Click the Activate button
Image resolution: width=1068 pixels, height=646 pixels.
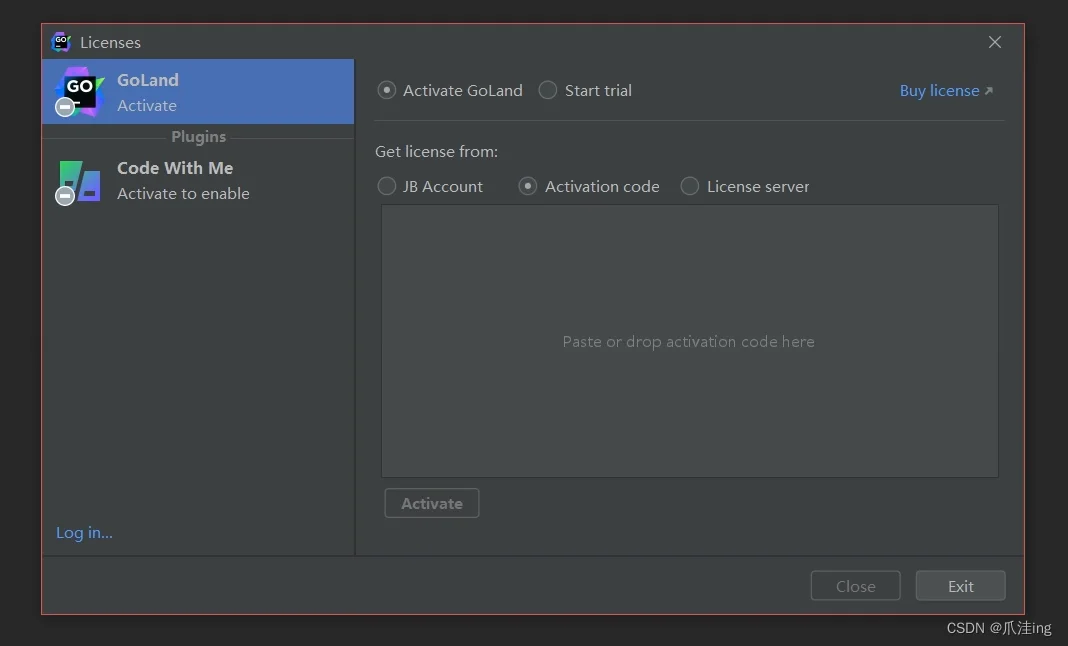point(432,503)
